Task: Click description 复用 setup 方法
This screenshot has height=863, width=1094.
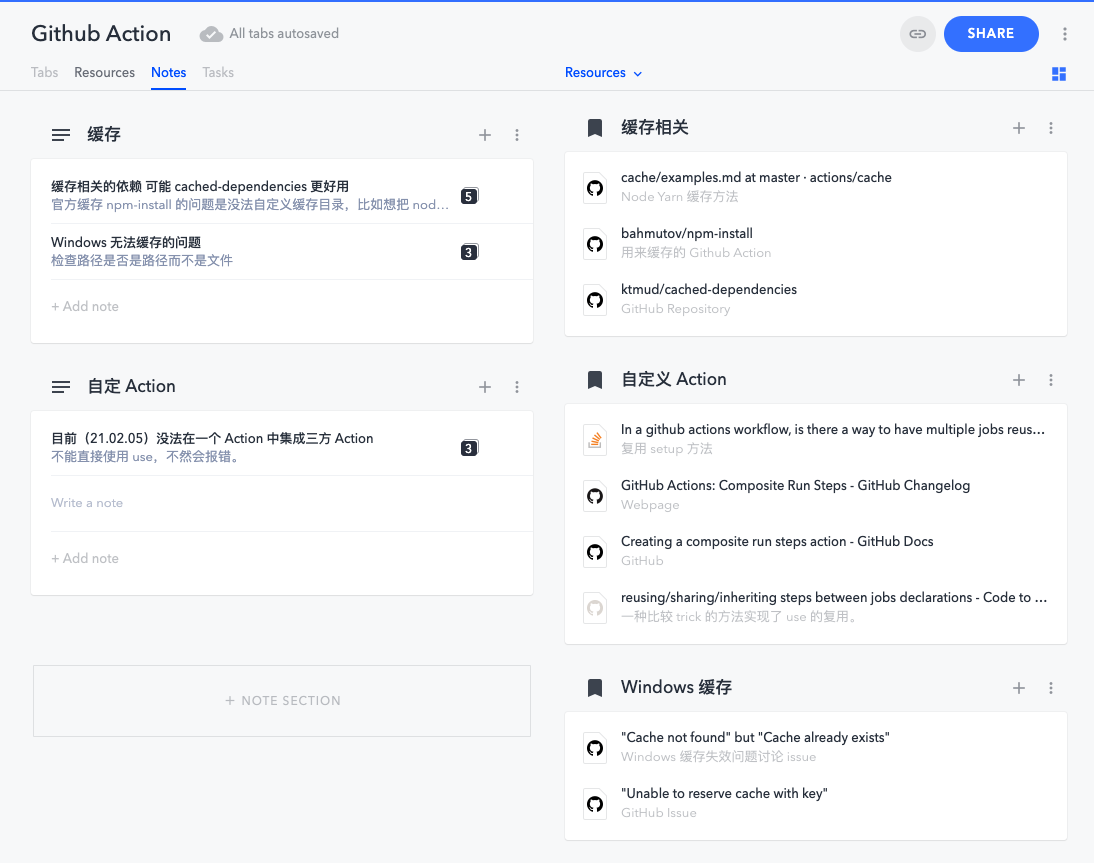Action: click(666, 449)
